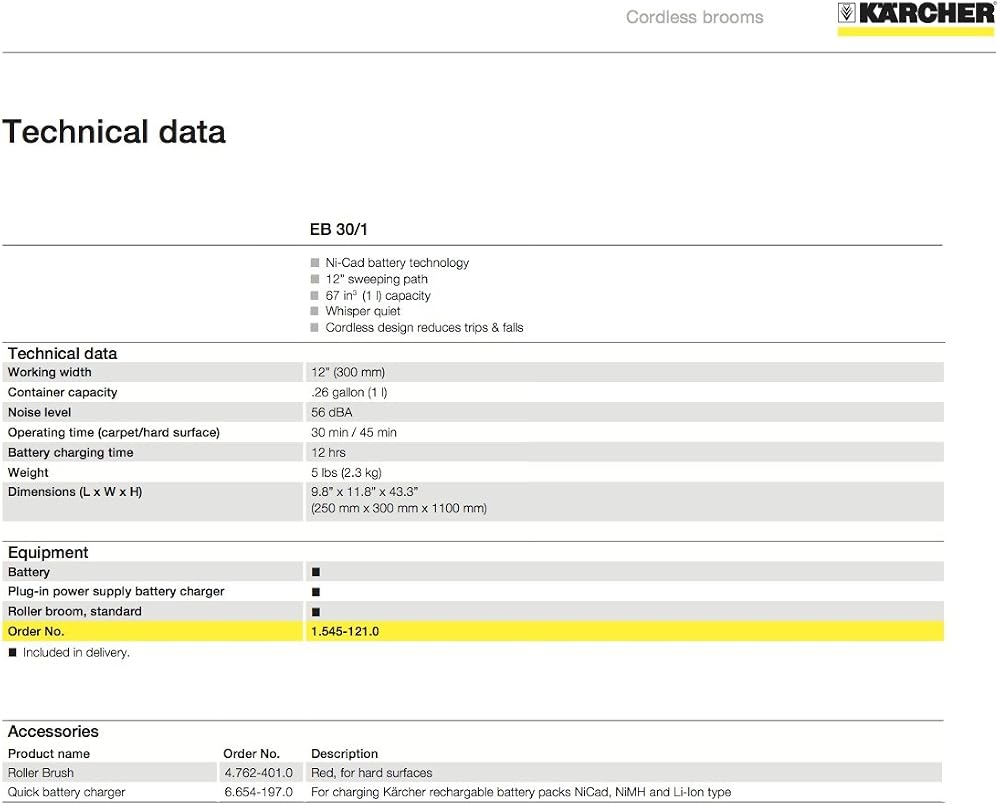Click 'Red, for hard surfaces' description

click(x=372, y=773)
